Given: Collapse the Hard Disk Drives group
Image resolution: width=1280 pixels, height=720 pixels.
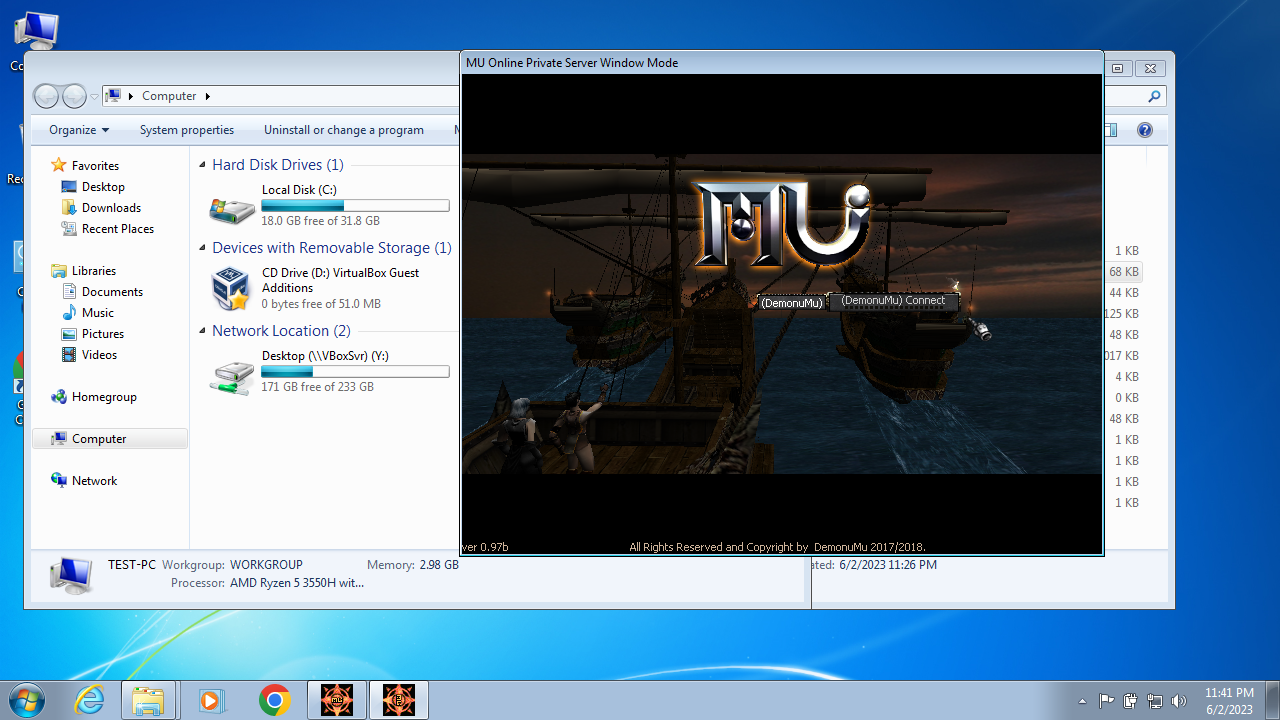Looking at the screenshot, I should [202, 165].
